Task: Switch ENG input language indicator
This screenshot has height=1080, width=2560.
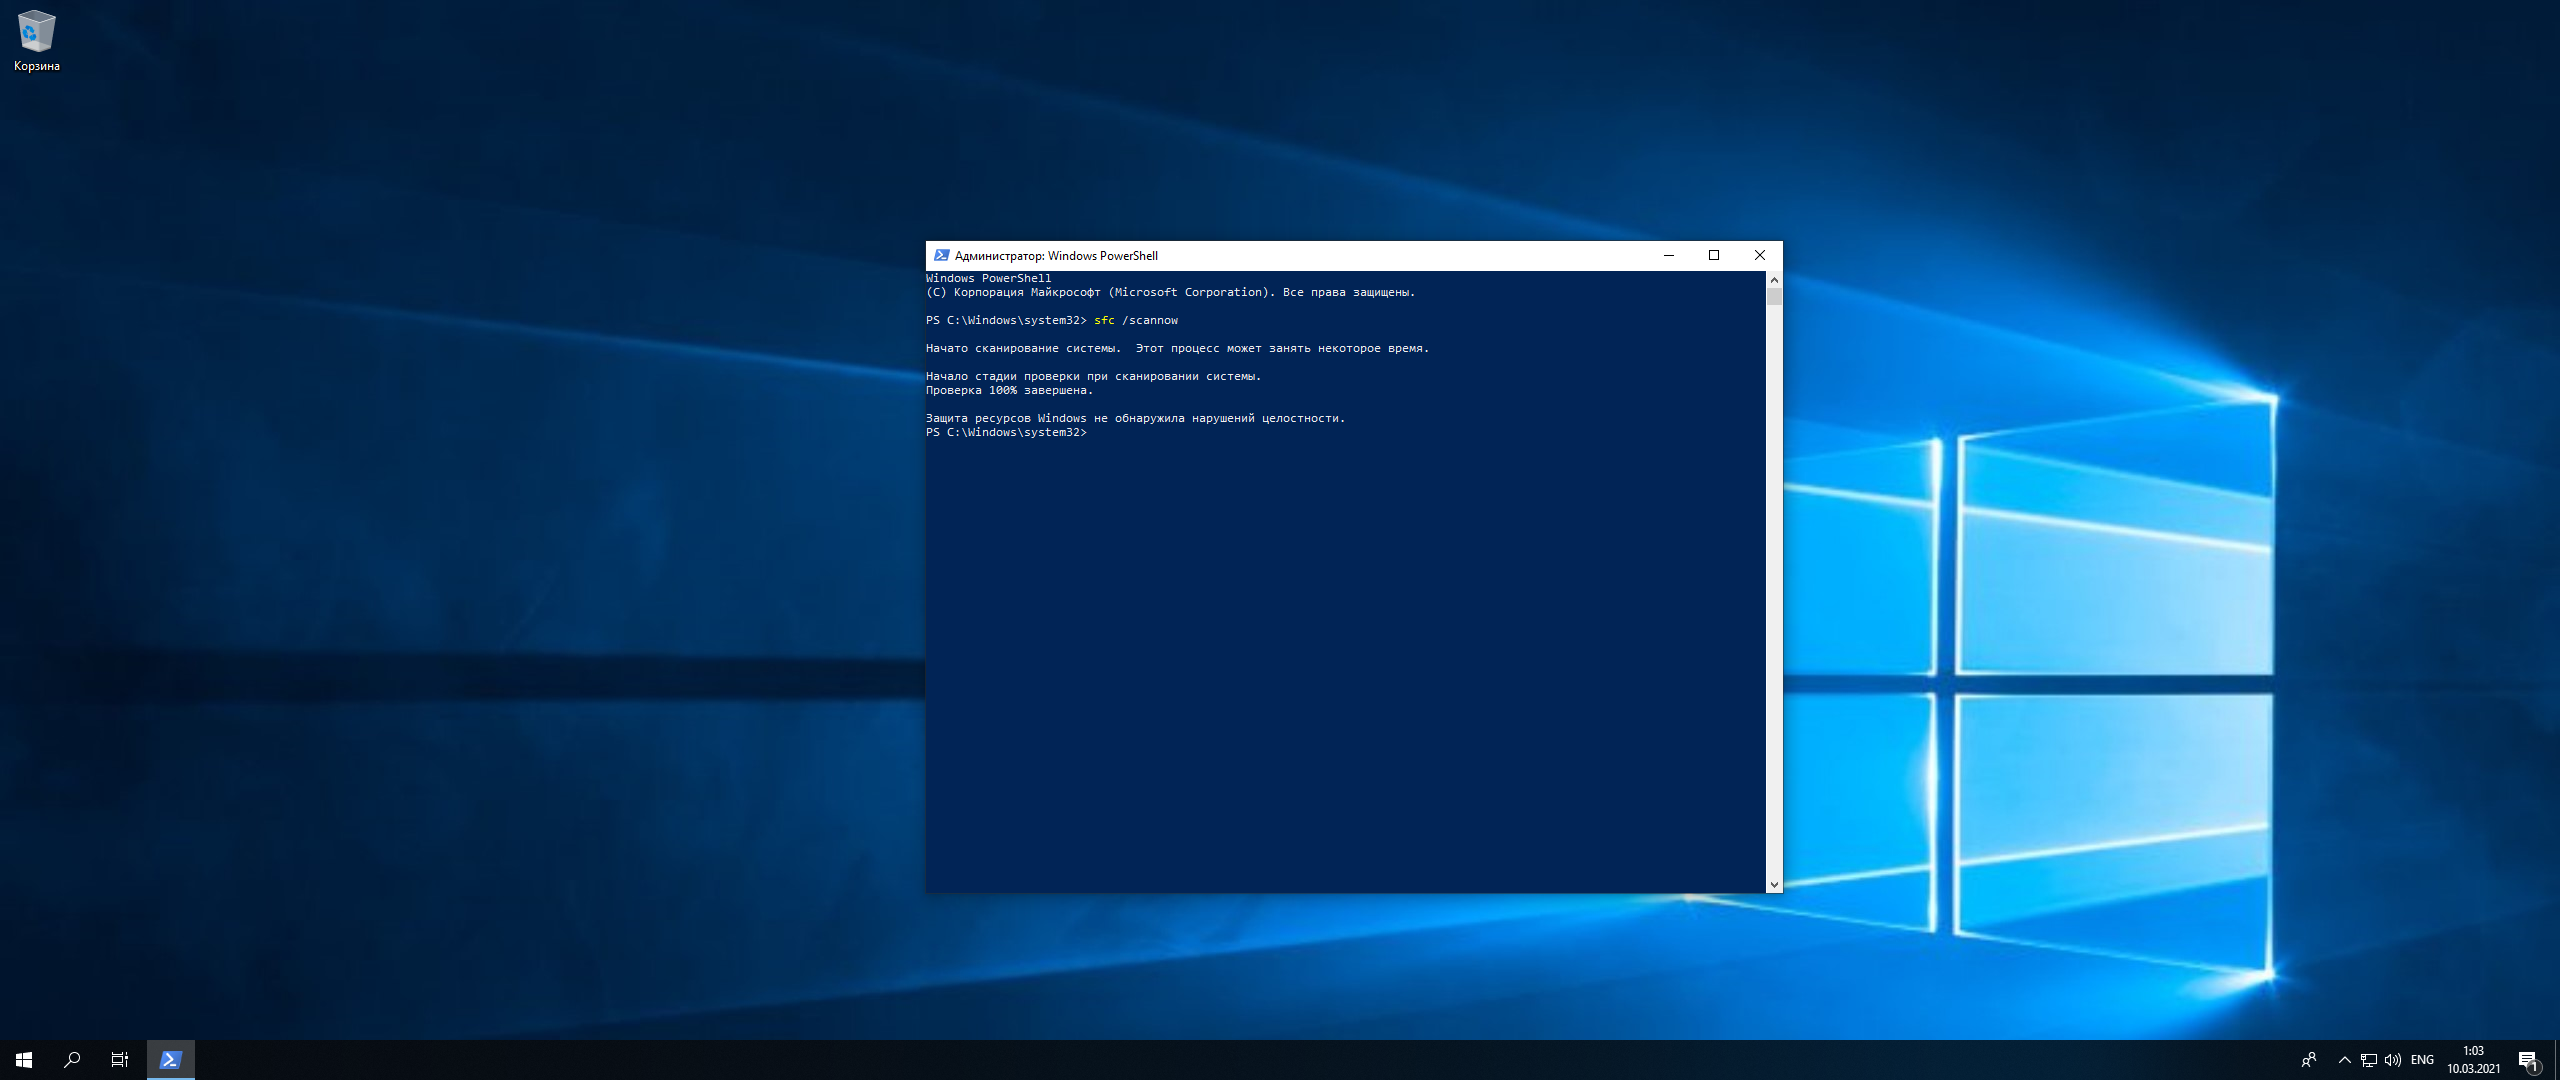Action: point(2422,1060)
